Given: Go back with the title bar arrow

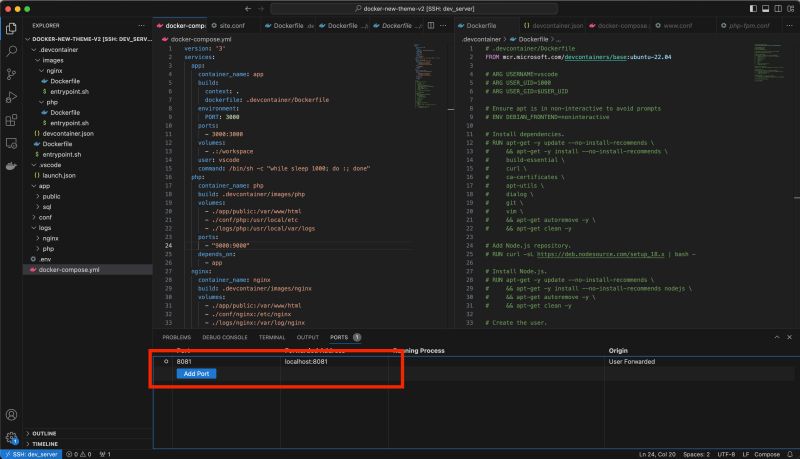Looking at the screenshot, I should tap(247, 9).
